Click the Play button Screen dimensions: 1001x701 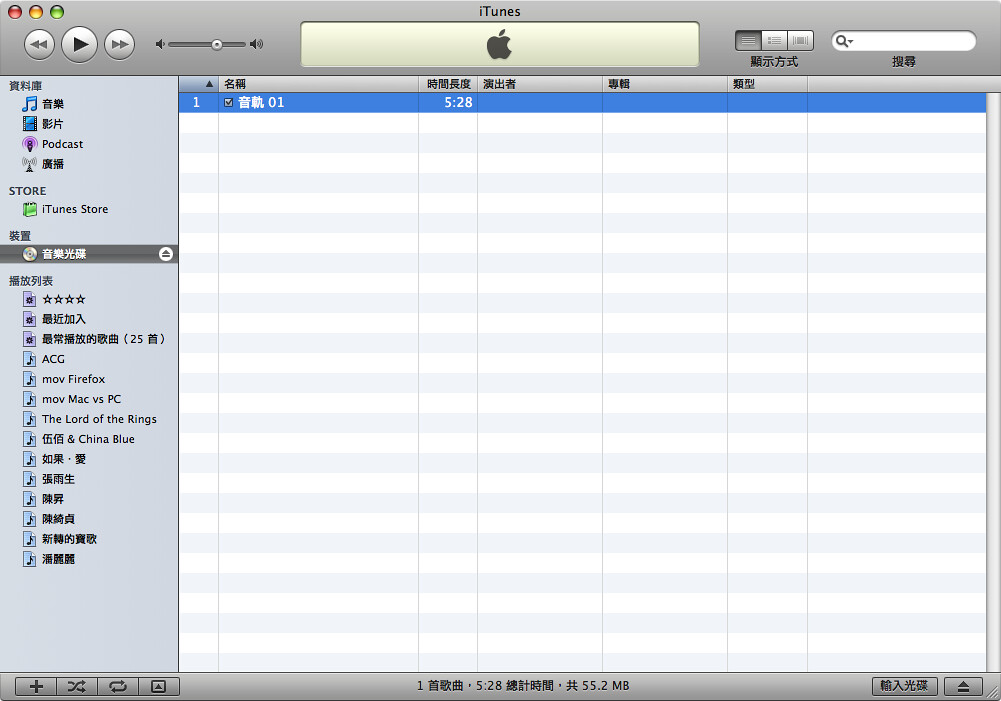coord(80,44)
